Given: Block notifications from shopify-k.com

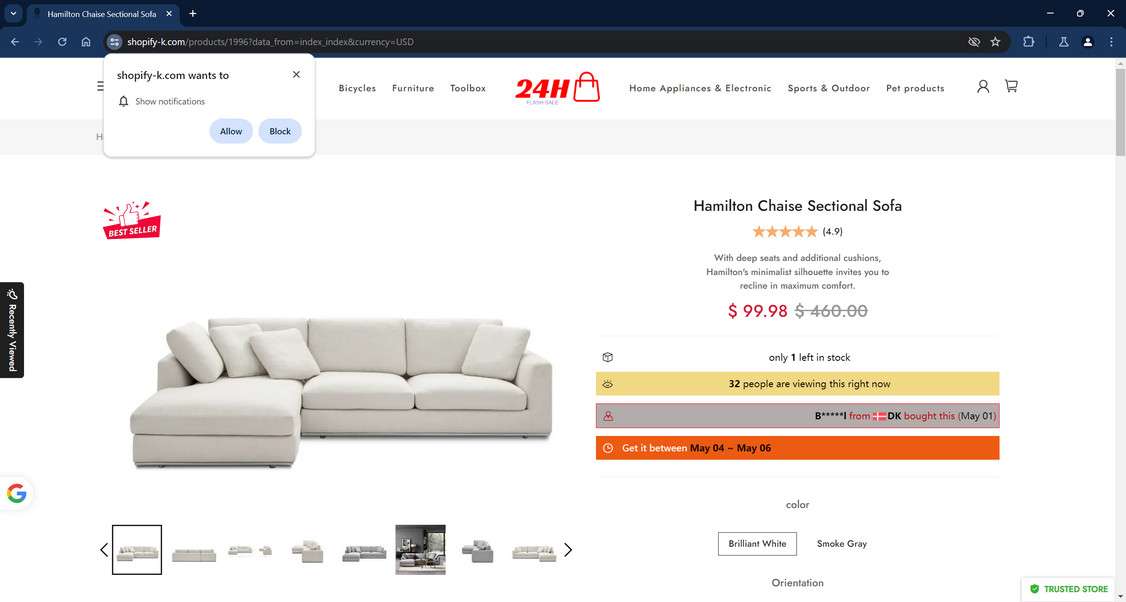Looking at the screenshot, I should pyautogui.click(x=280, y=131).
